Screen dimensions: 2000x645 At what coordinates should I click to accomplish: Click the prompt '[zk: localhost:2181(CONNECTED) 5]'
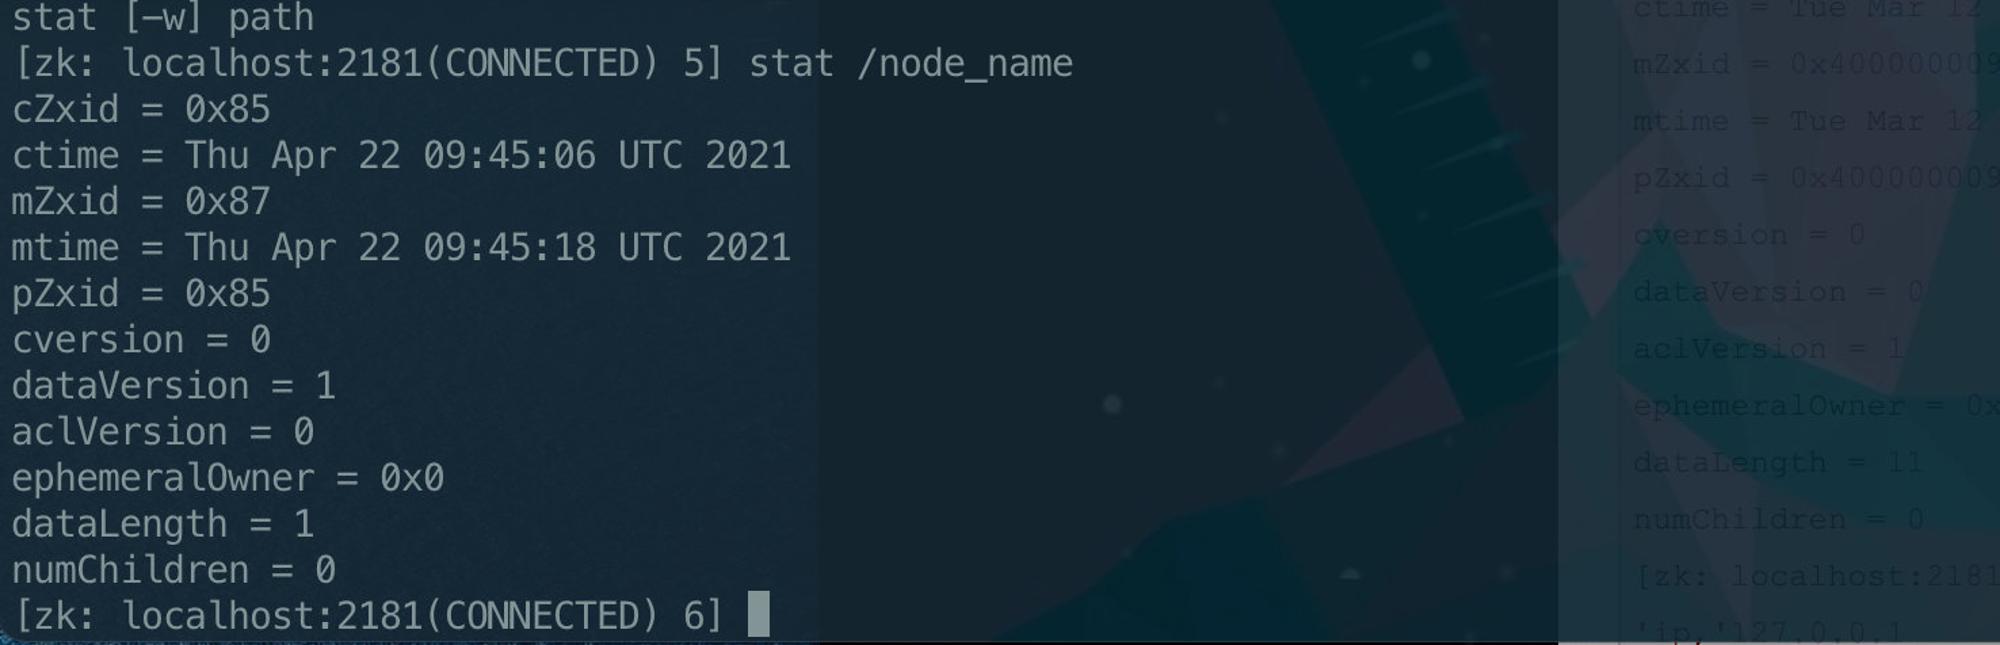(x=369, y=64)
